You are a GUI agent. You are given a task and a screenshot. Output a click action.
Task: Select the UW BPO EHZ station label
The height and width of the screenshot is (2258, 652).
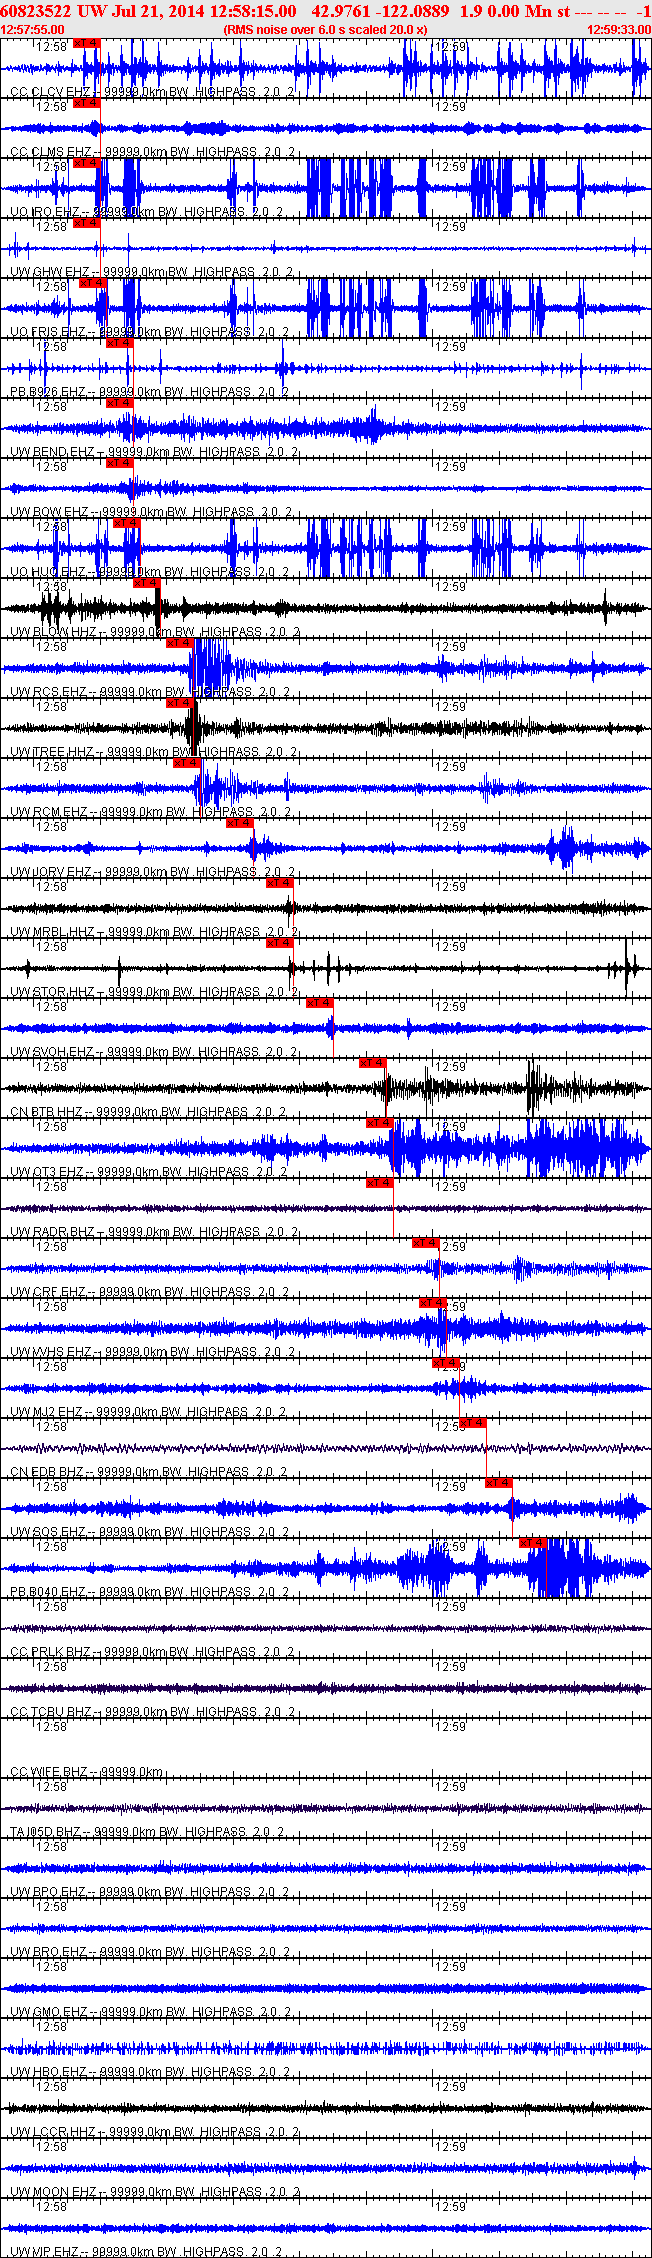(x=48, y=1892)
